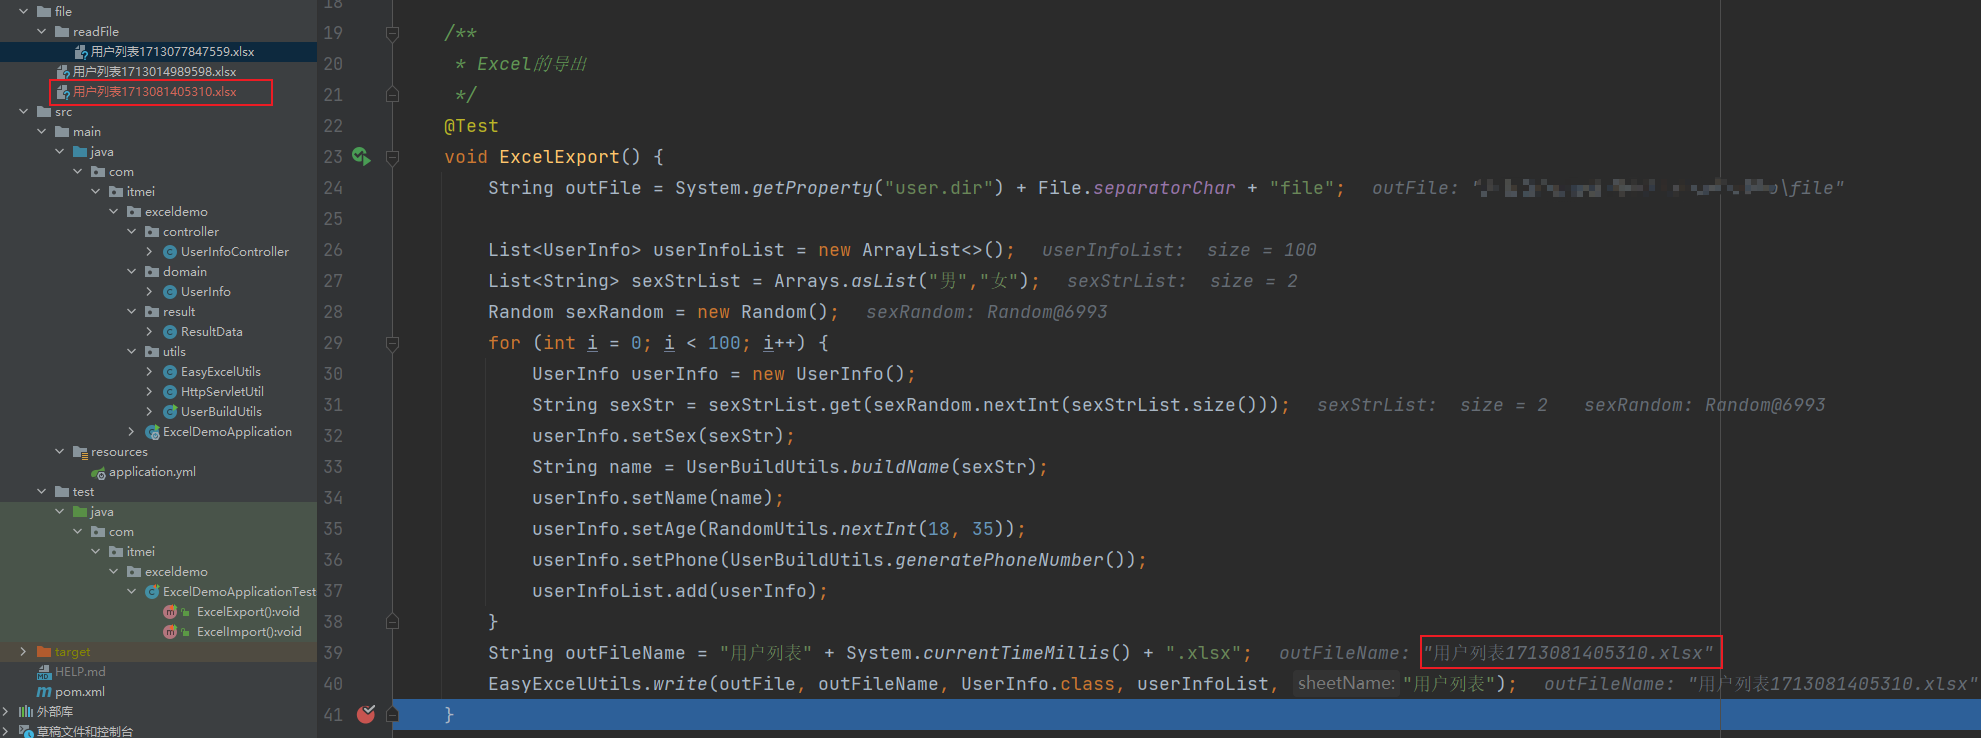
Task: Click the green java test folder icon
Action: pyautogui.click(x=80, y=512)
